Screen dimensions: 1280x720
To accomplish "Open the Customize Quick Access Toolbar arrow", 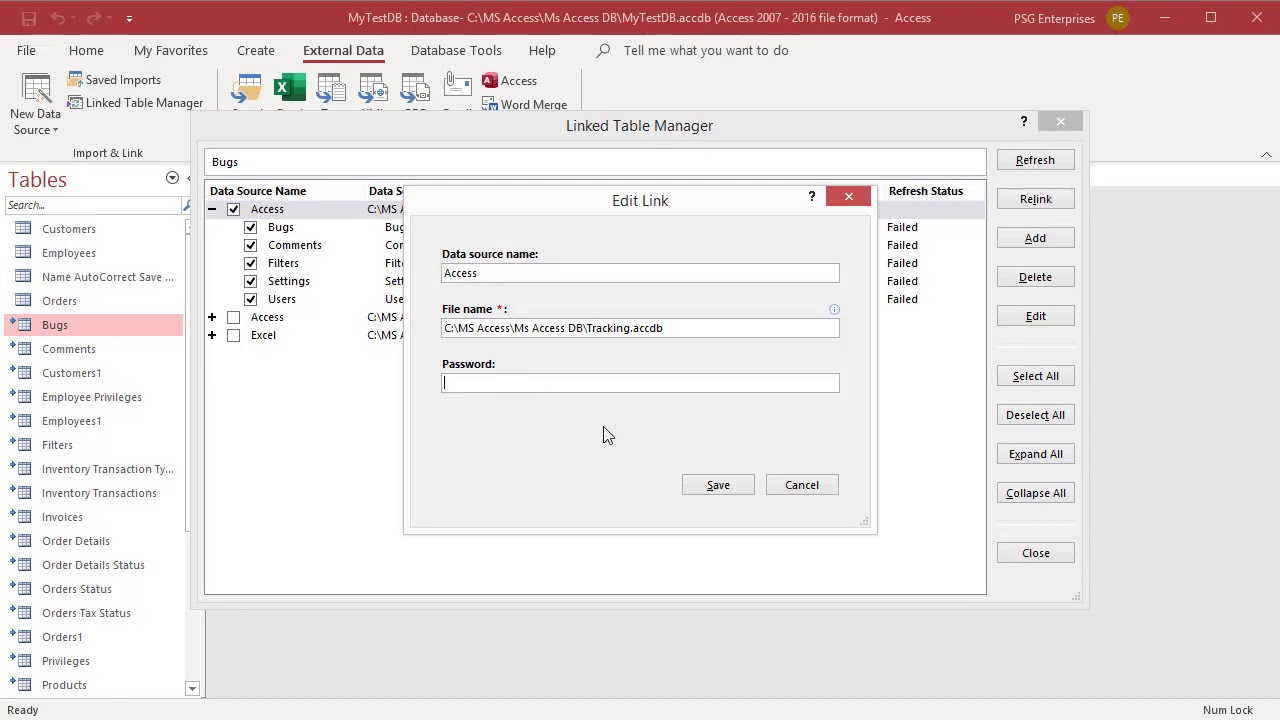I will (x=129, y=18).
